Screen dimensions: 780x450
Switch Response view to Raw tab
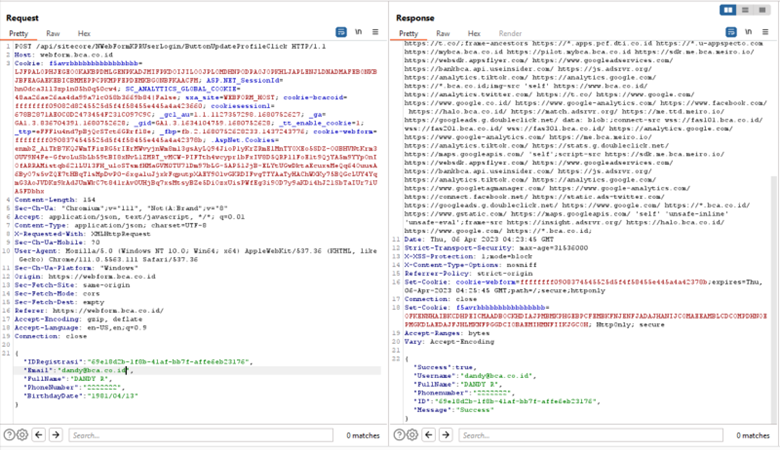(443, 34)
